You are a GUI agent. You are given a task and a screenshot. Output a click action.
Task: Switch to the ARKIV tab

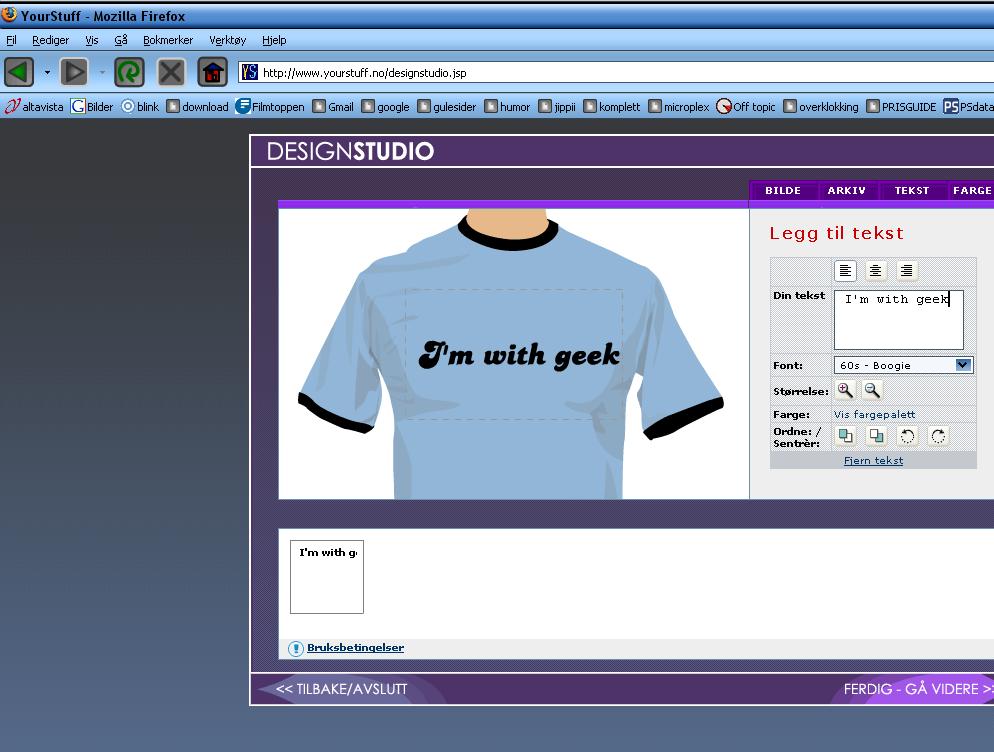(x=846, y=190)
